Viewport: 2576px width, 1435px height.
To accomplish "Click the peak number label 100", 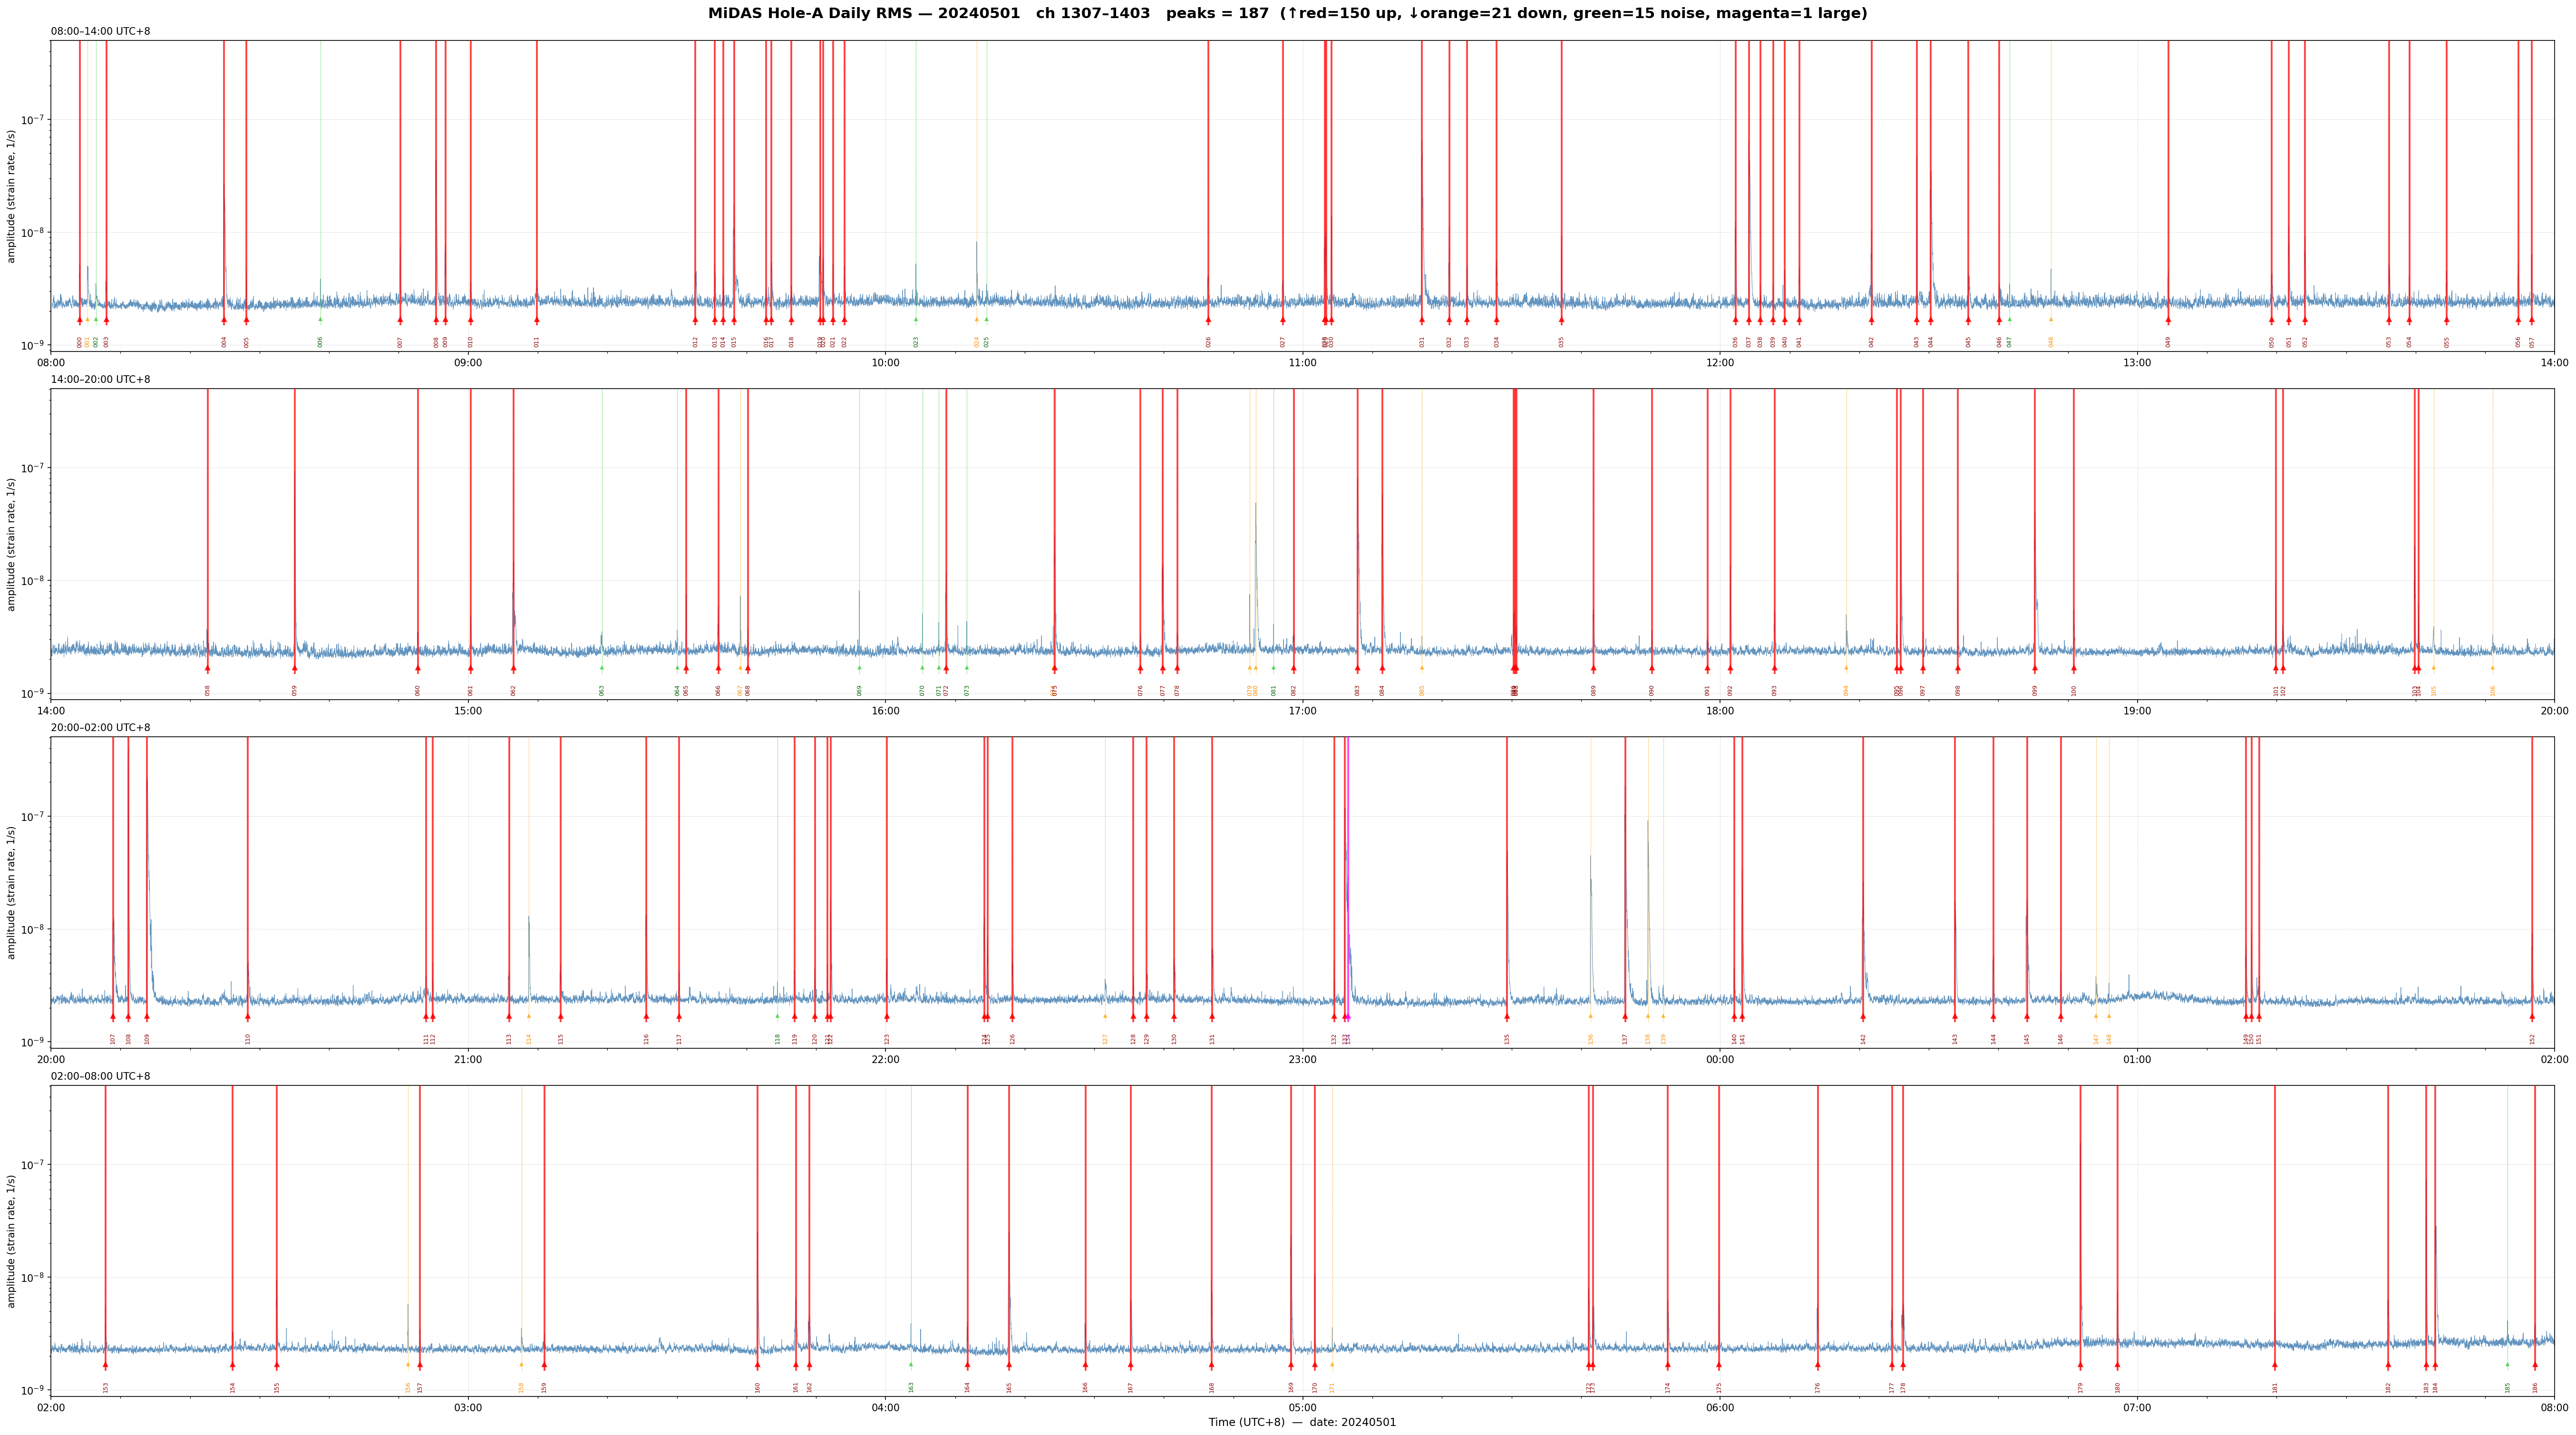I will click(x=2074, y=690).
